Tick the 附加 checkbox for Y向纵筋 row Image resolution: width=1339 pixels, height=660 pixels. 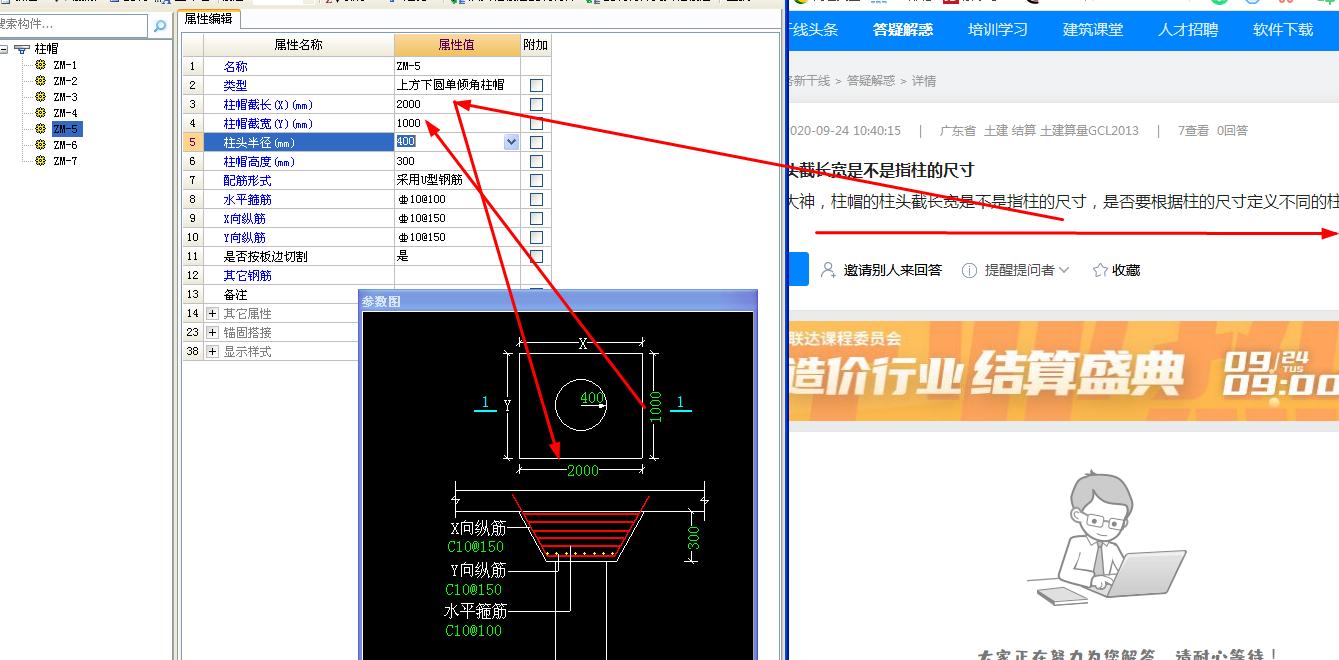[x=537, y=237]
